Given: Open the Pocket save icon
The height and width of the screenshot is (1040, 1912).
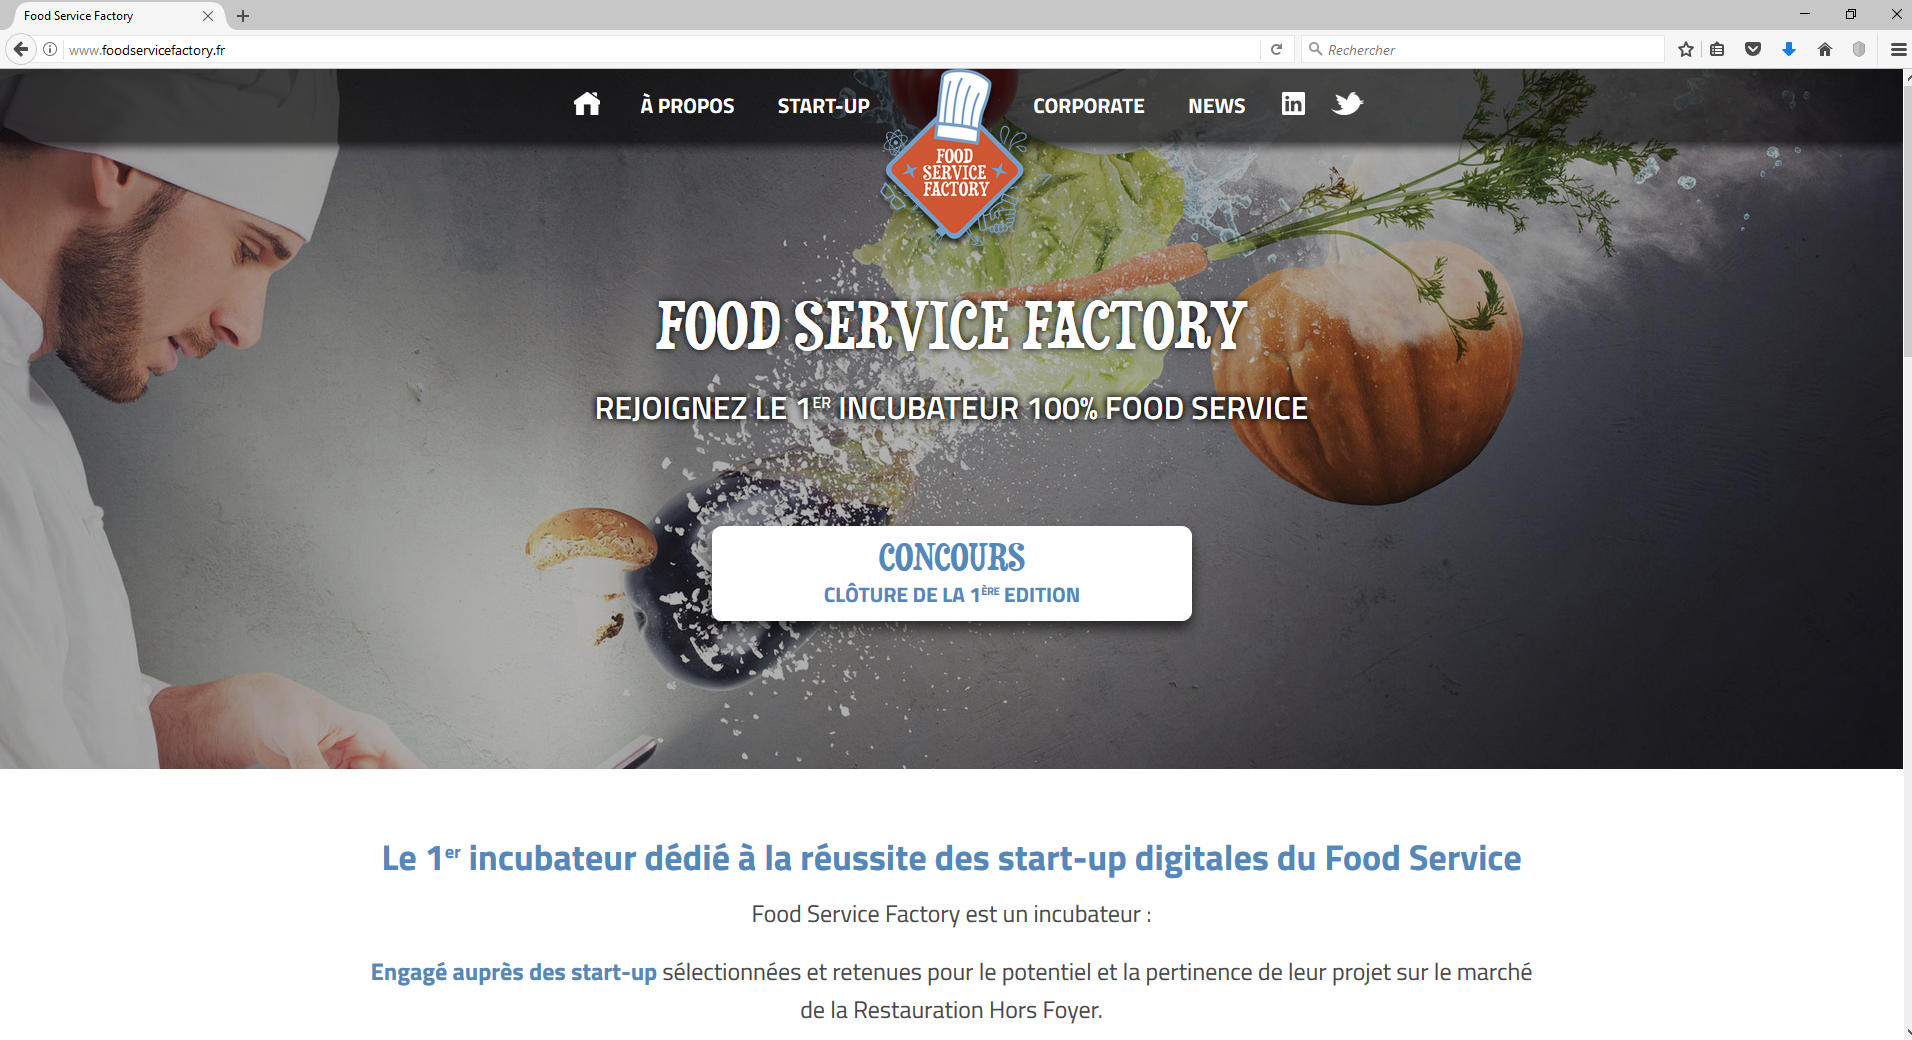Looking at the screenshot, I should (x=1753, y=49).
